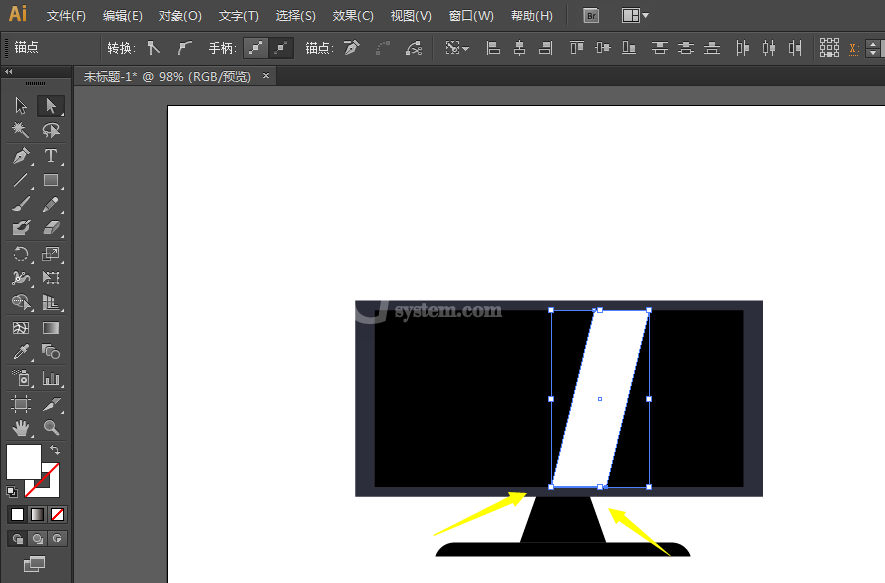
Task: Select the Scale tool
Action: 51,254
